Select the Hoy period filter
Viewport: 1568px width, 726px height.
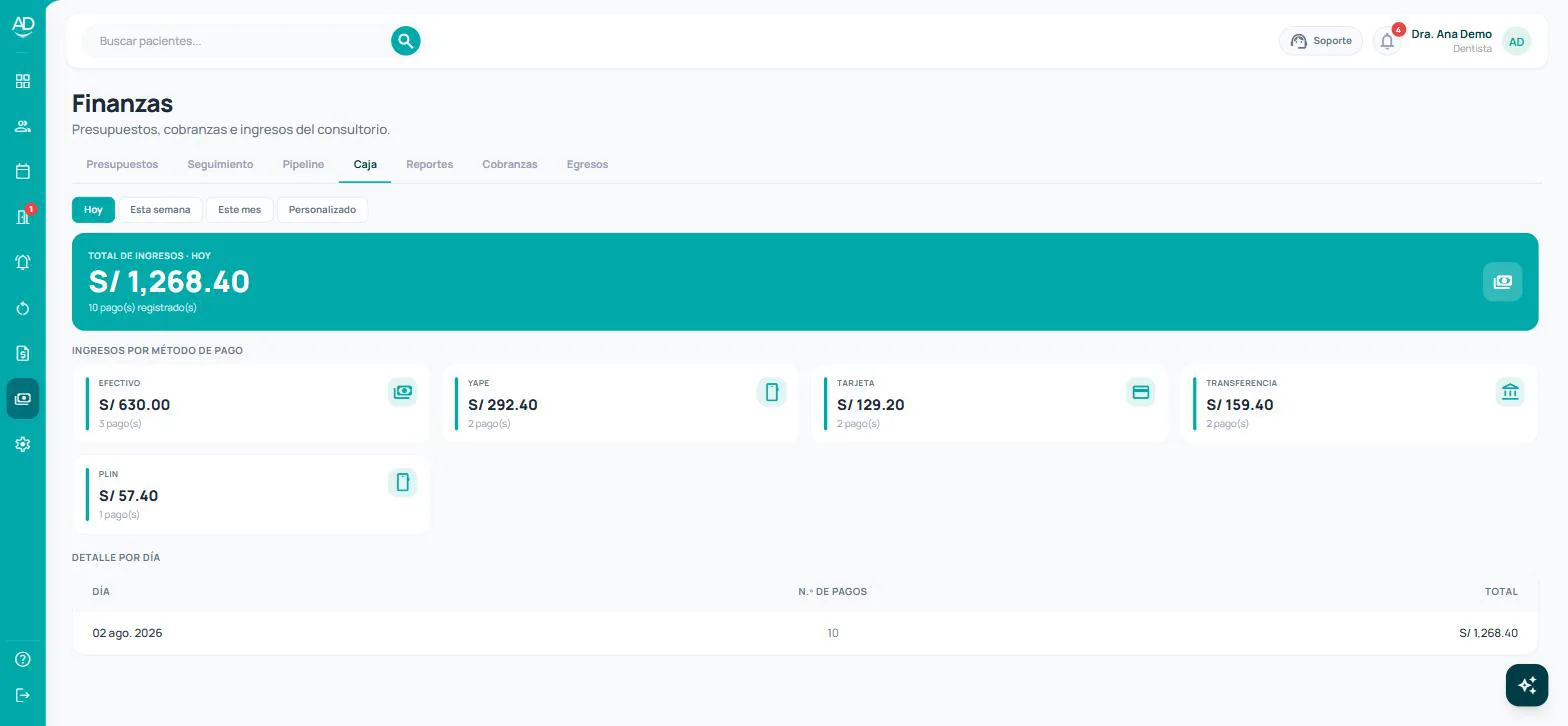[x=93, y=210]
